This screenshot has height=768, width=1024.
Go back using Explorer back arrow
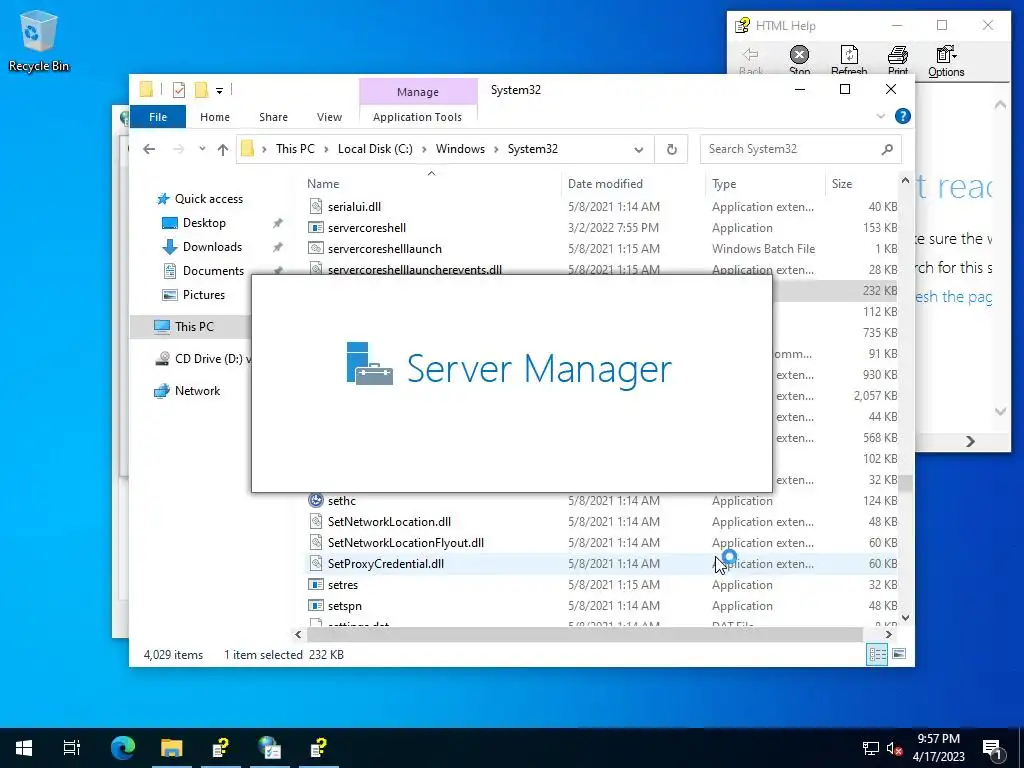(149, 149)
